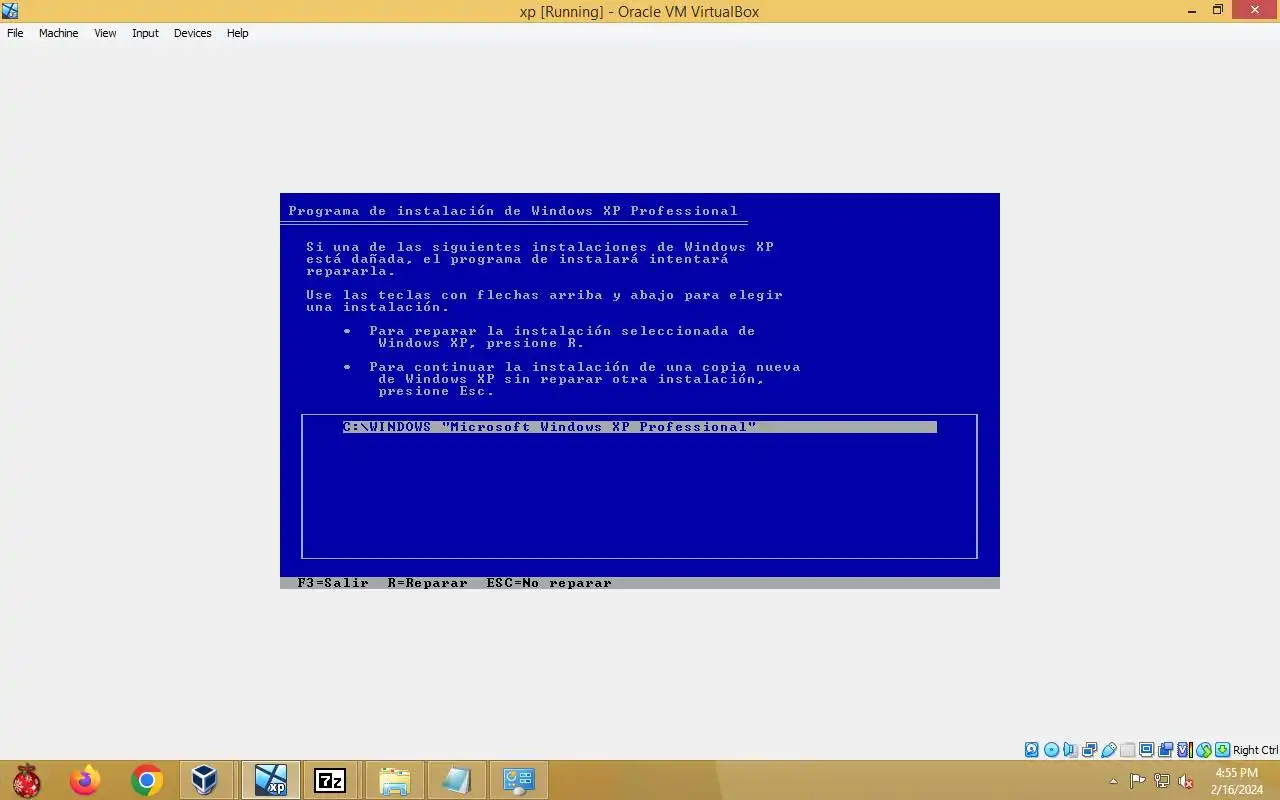Open VirtualBox Manager from the taskbar
This screenshot has width=1280, height=800.
(205, 780)
